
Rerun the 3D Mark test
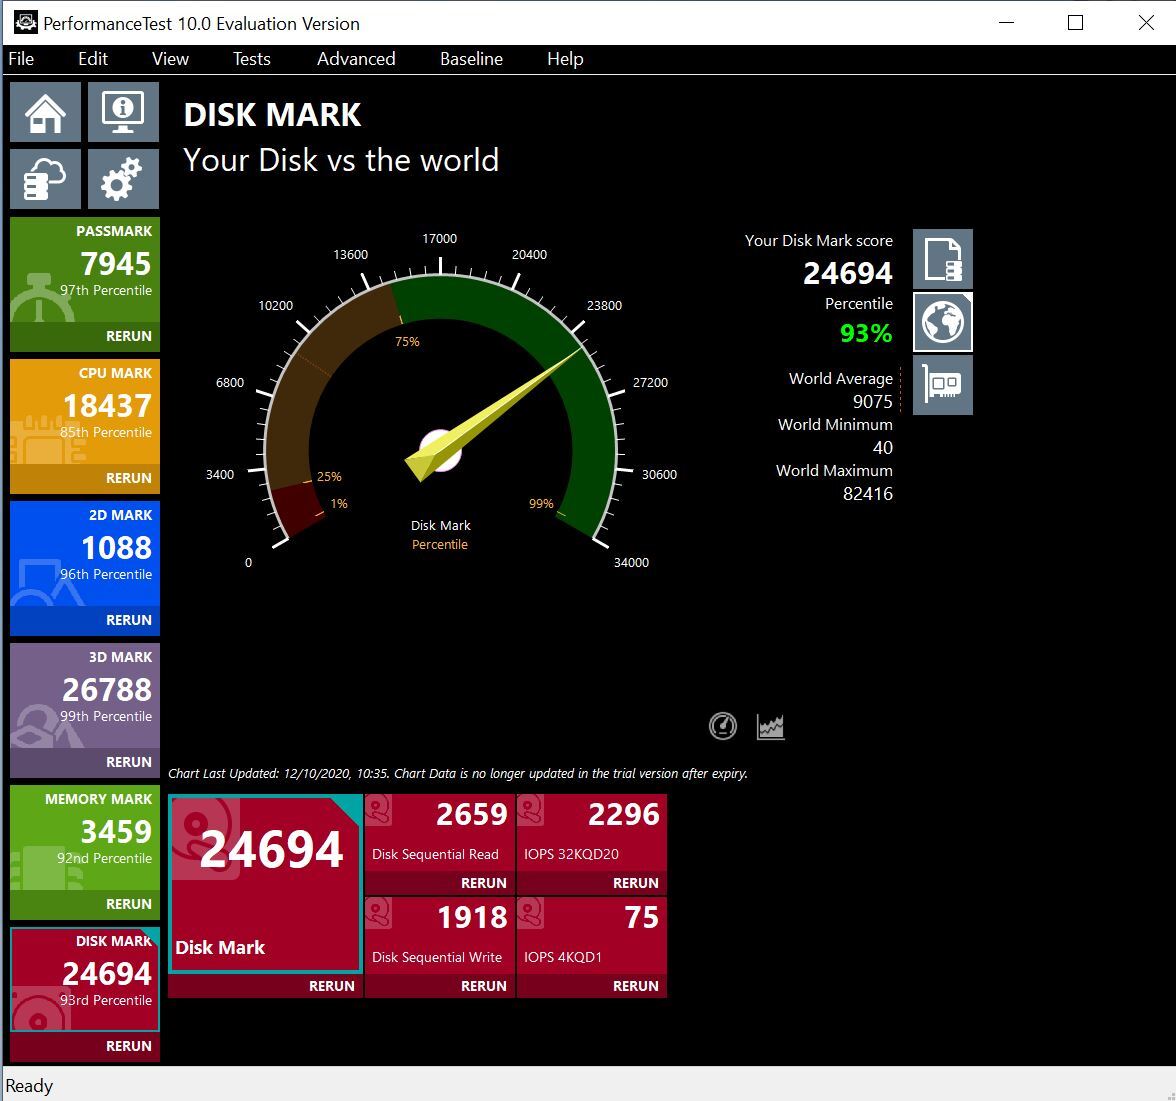[x=128, y=762]
